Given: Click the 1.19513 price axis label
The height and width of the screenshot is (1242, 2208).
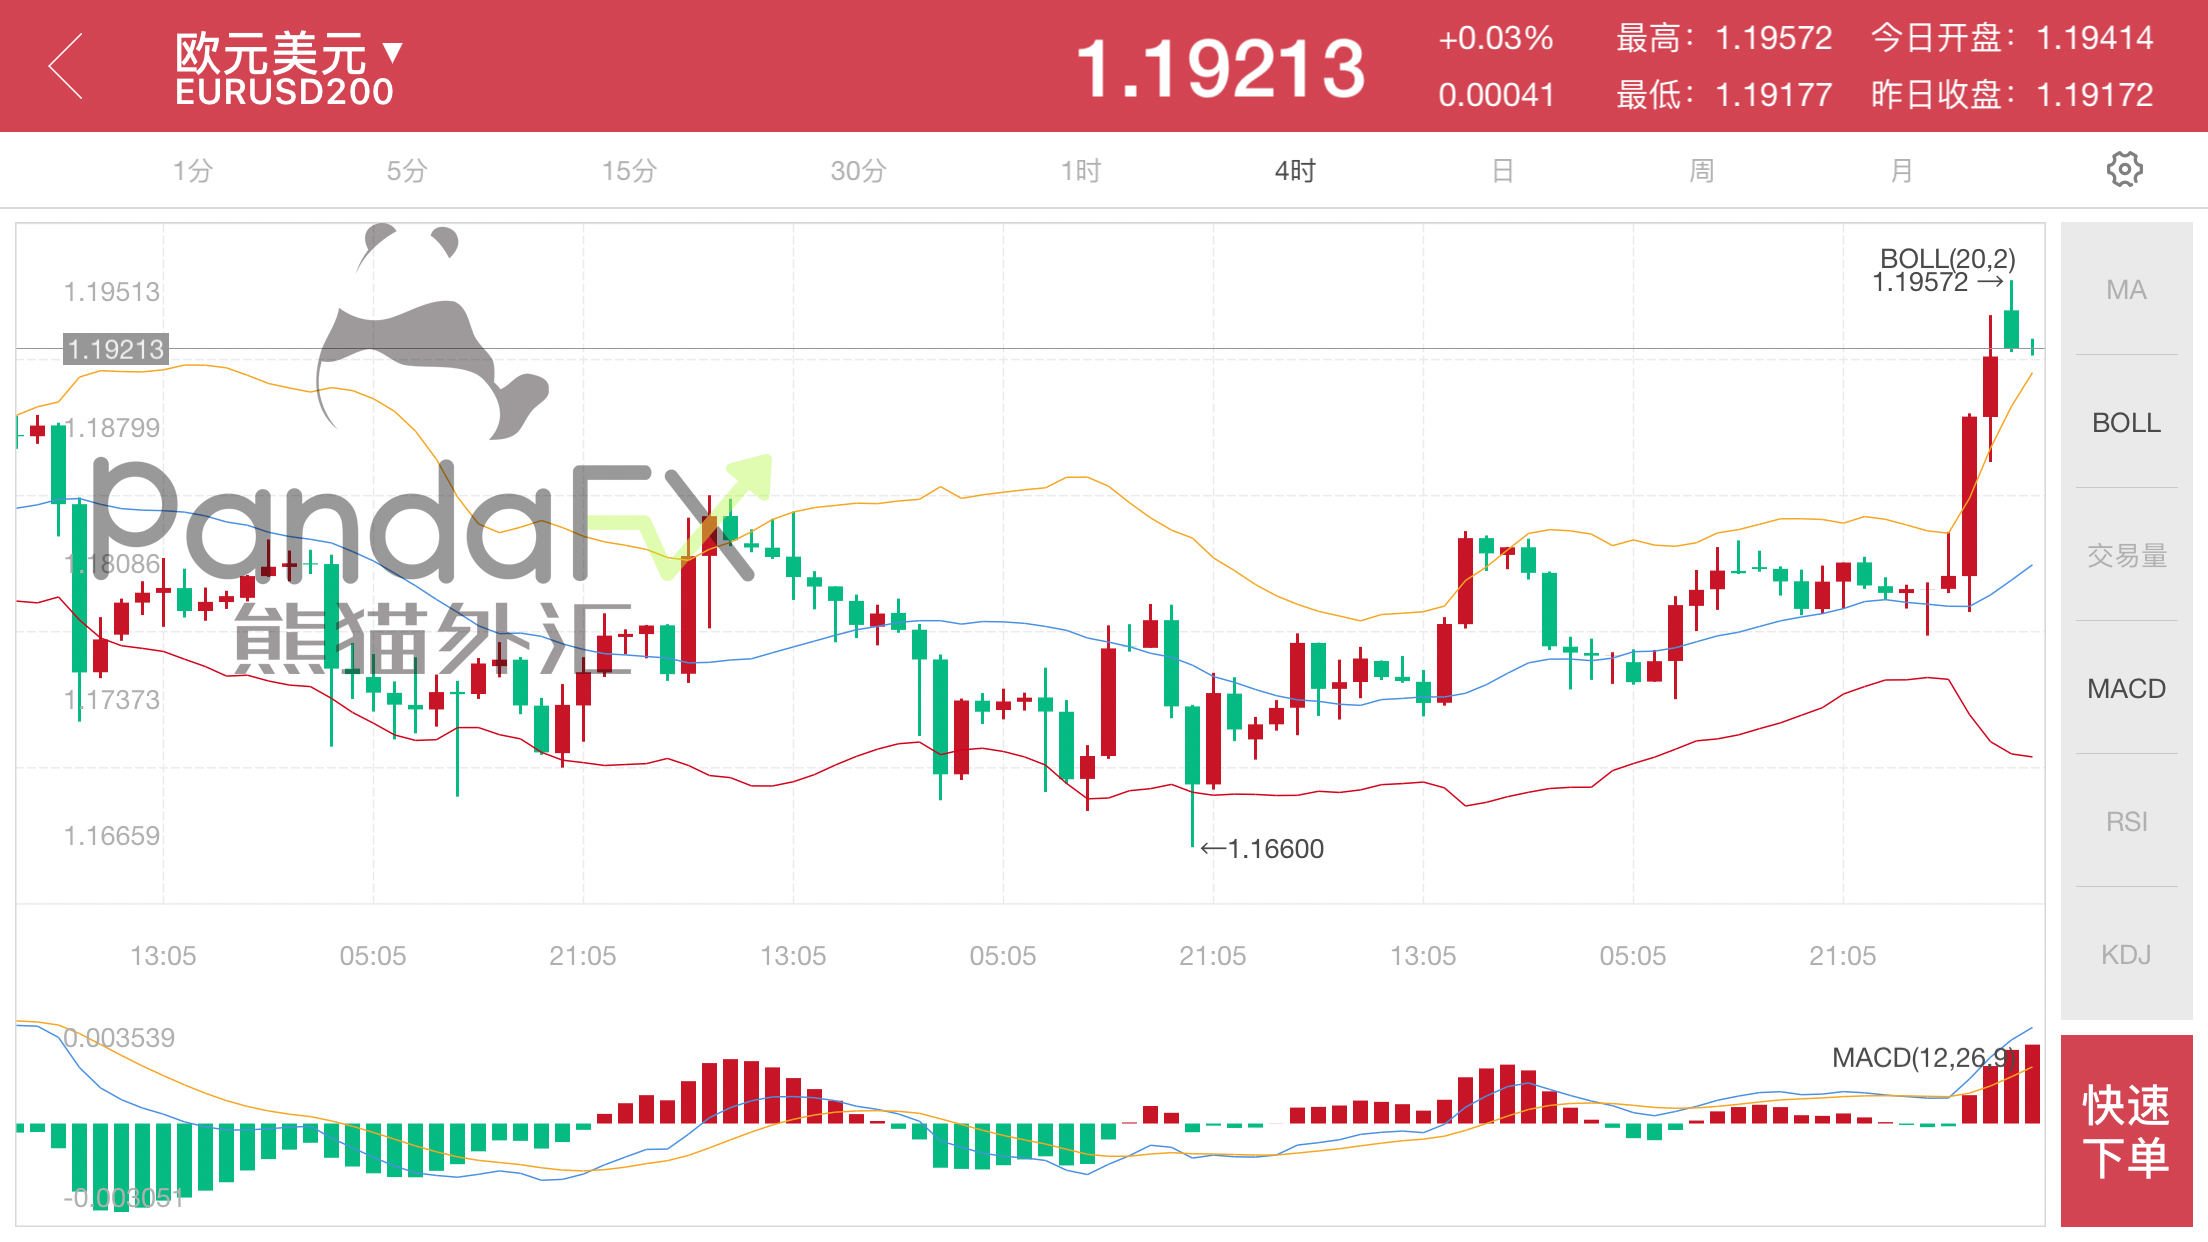Looking at the screenshot, I should [112, 292].
